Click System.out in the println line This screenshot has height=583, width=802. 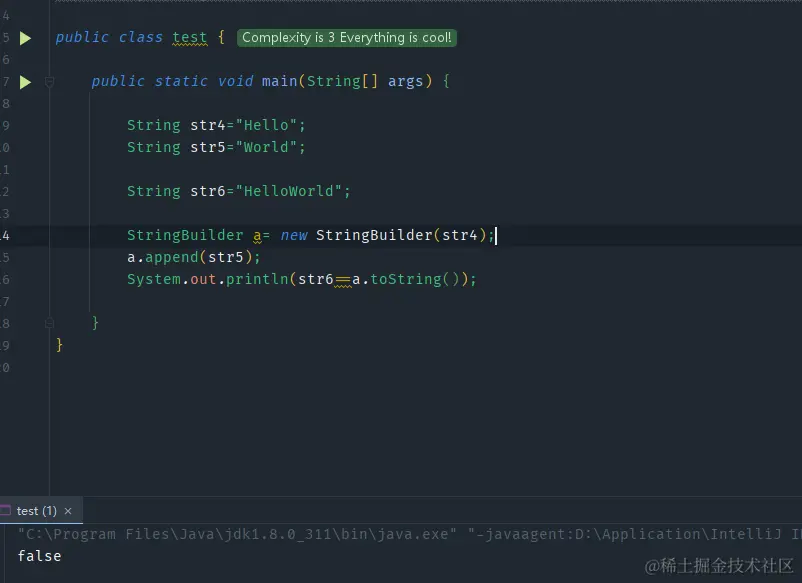coord(171,280)
